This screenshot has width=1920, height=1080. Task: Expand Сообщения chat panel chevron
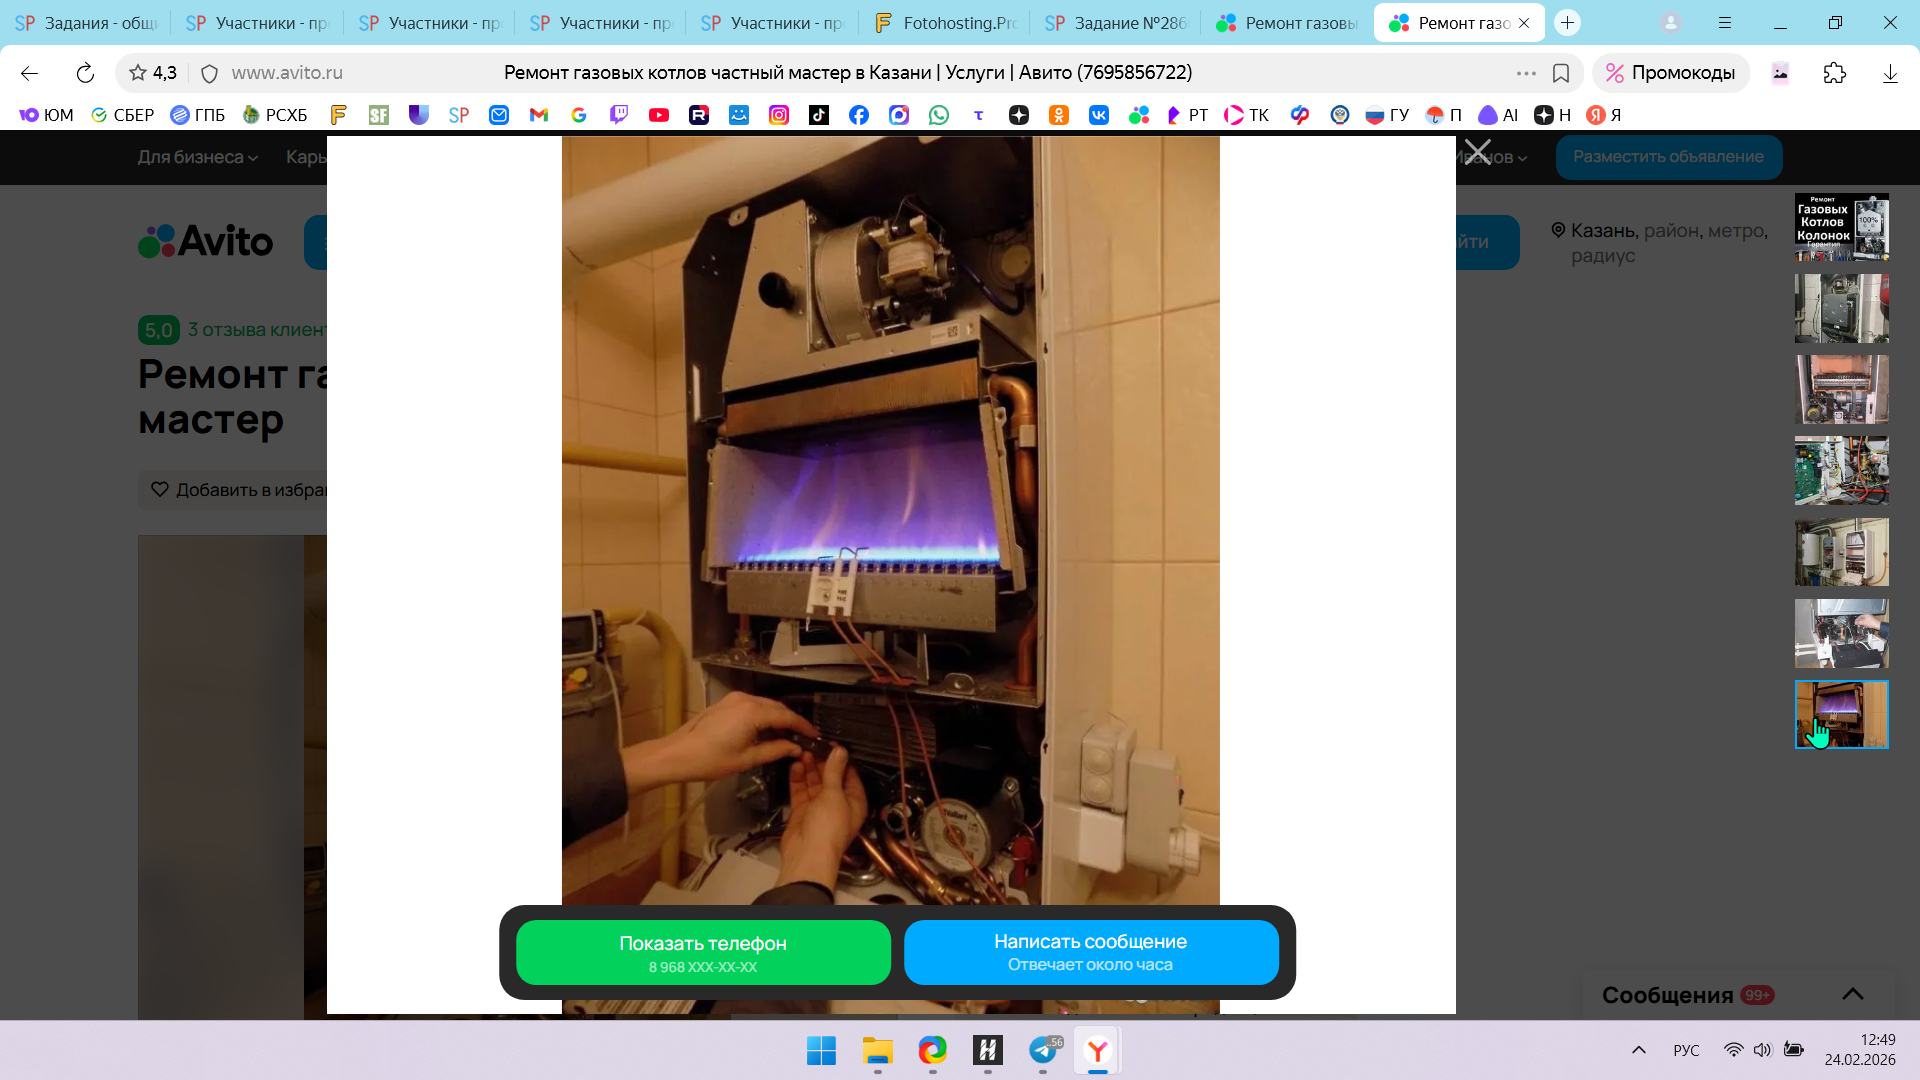pos(1852,994)
